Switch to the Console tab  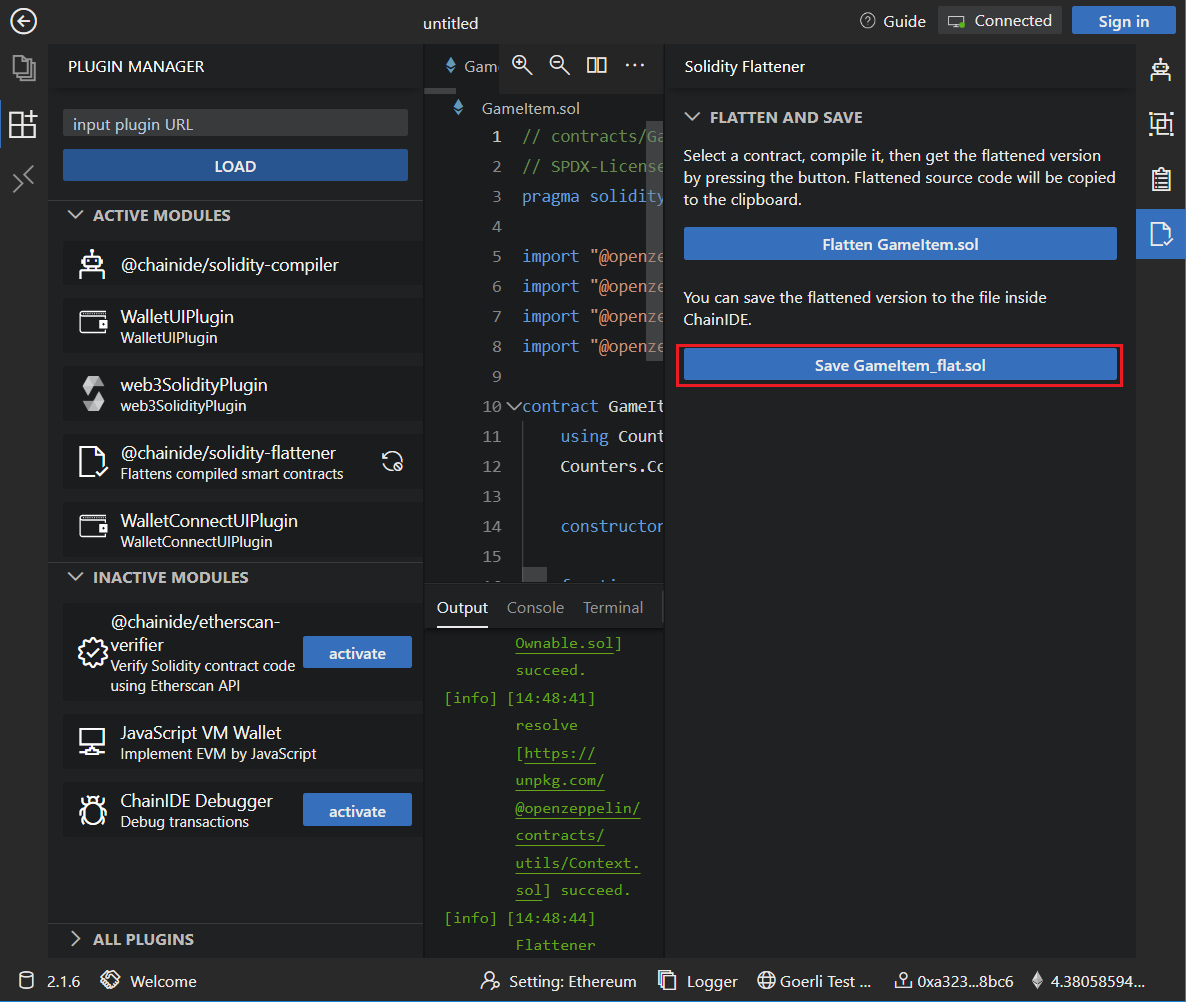pyautogui.click(x=535, y=608)
